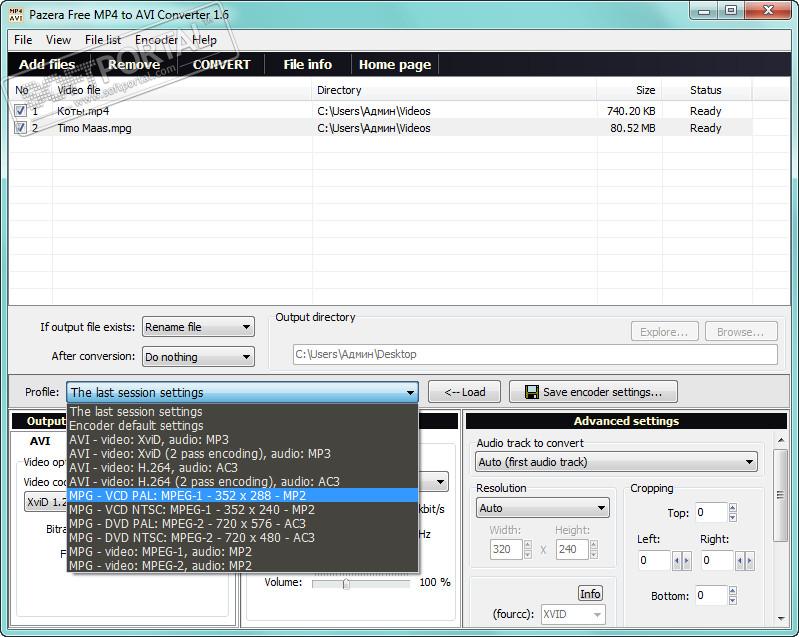Click Right cropping increase arrow

pos(749,561)
